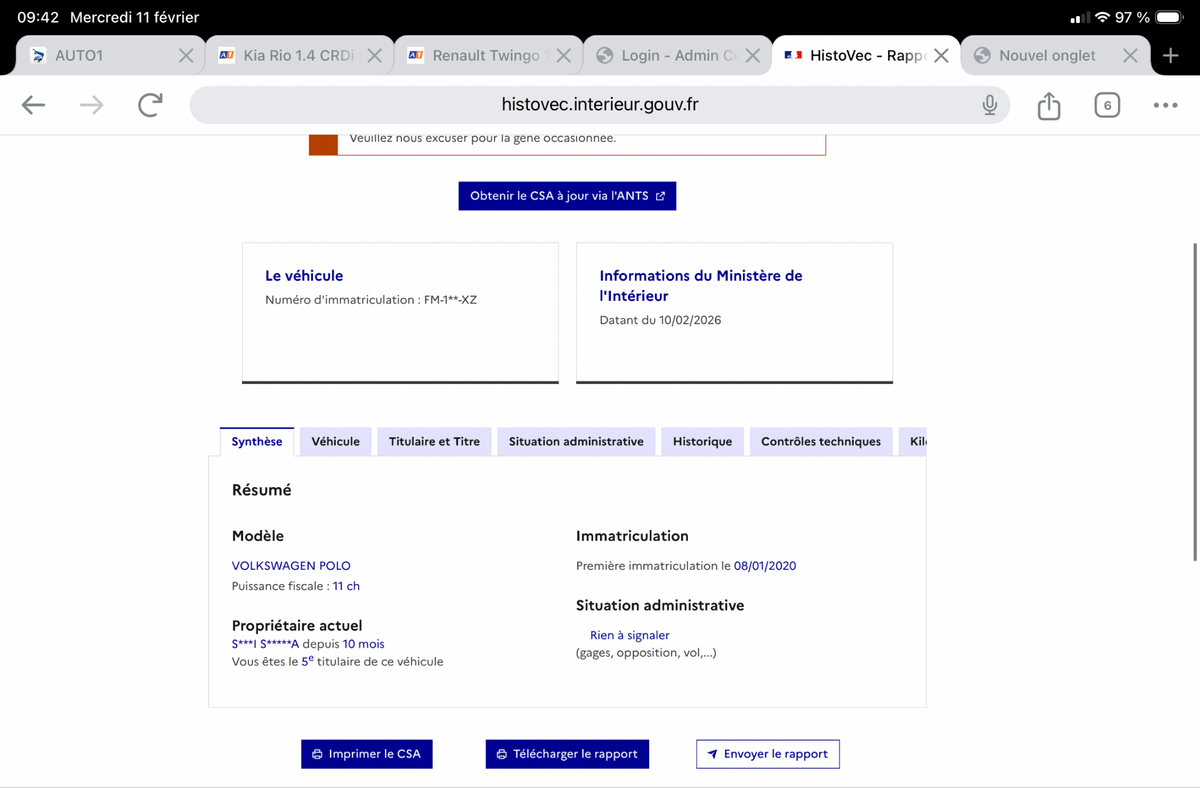This screenshot has height=788, width=1200.
Task: Click the VOLKSWAGEN POLO model text
Action: pos(291,566)
